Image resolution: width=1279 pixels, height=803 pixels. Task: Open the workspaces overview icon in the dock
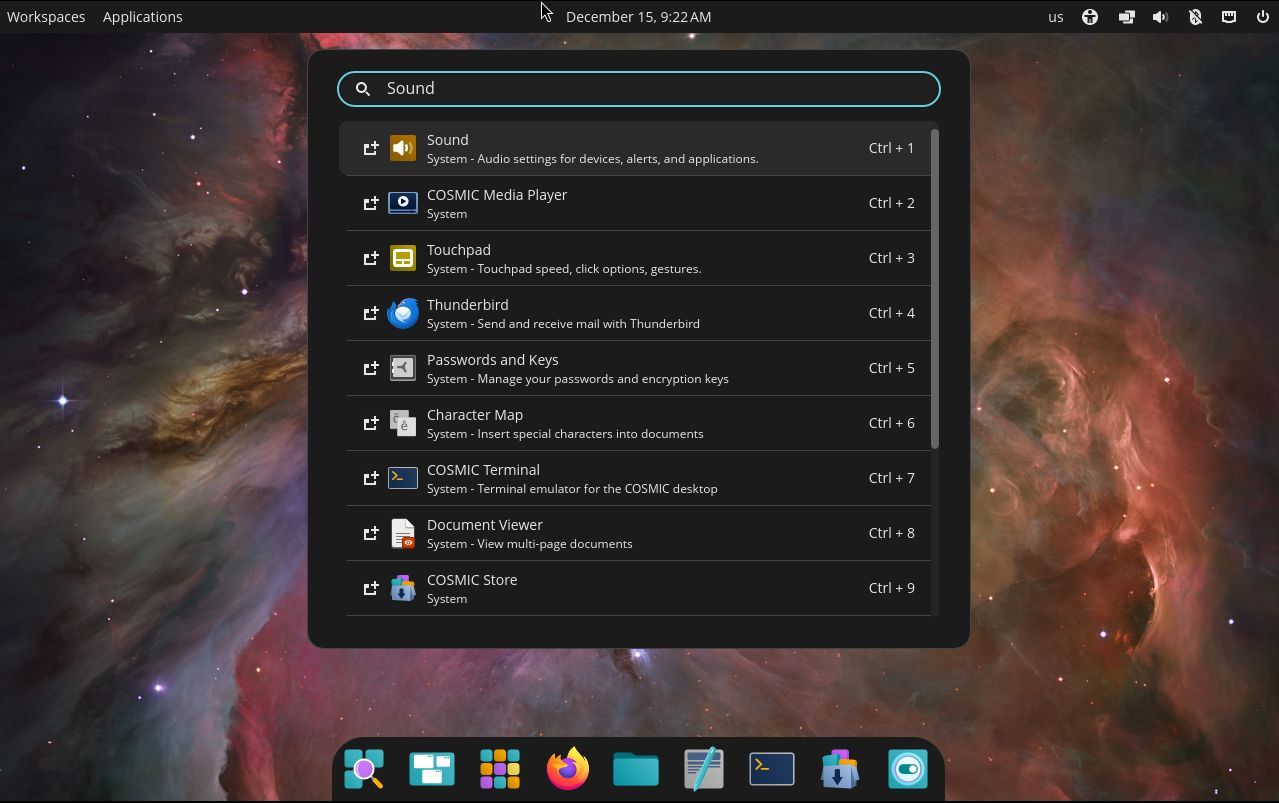coord(431,768)
